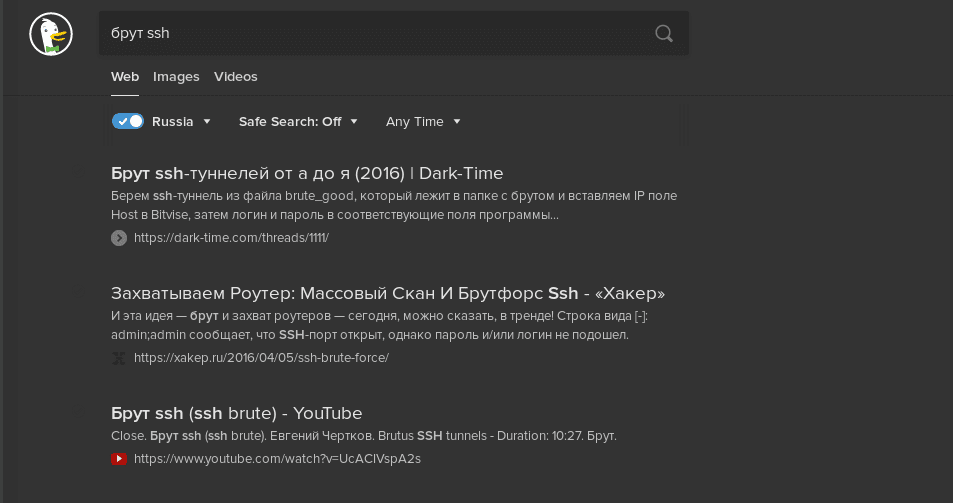953x503 pixels.
Task: Open the «Хакер» router brute-force result title
Action: (388, 293)
